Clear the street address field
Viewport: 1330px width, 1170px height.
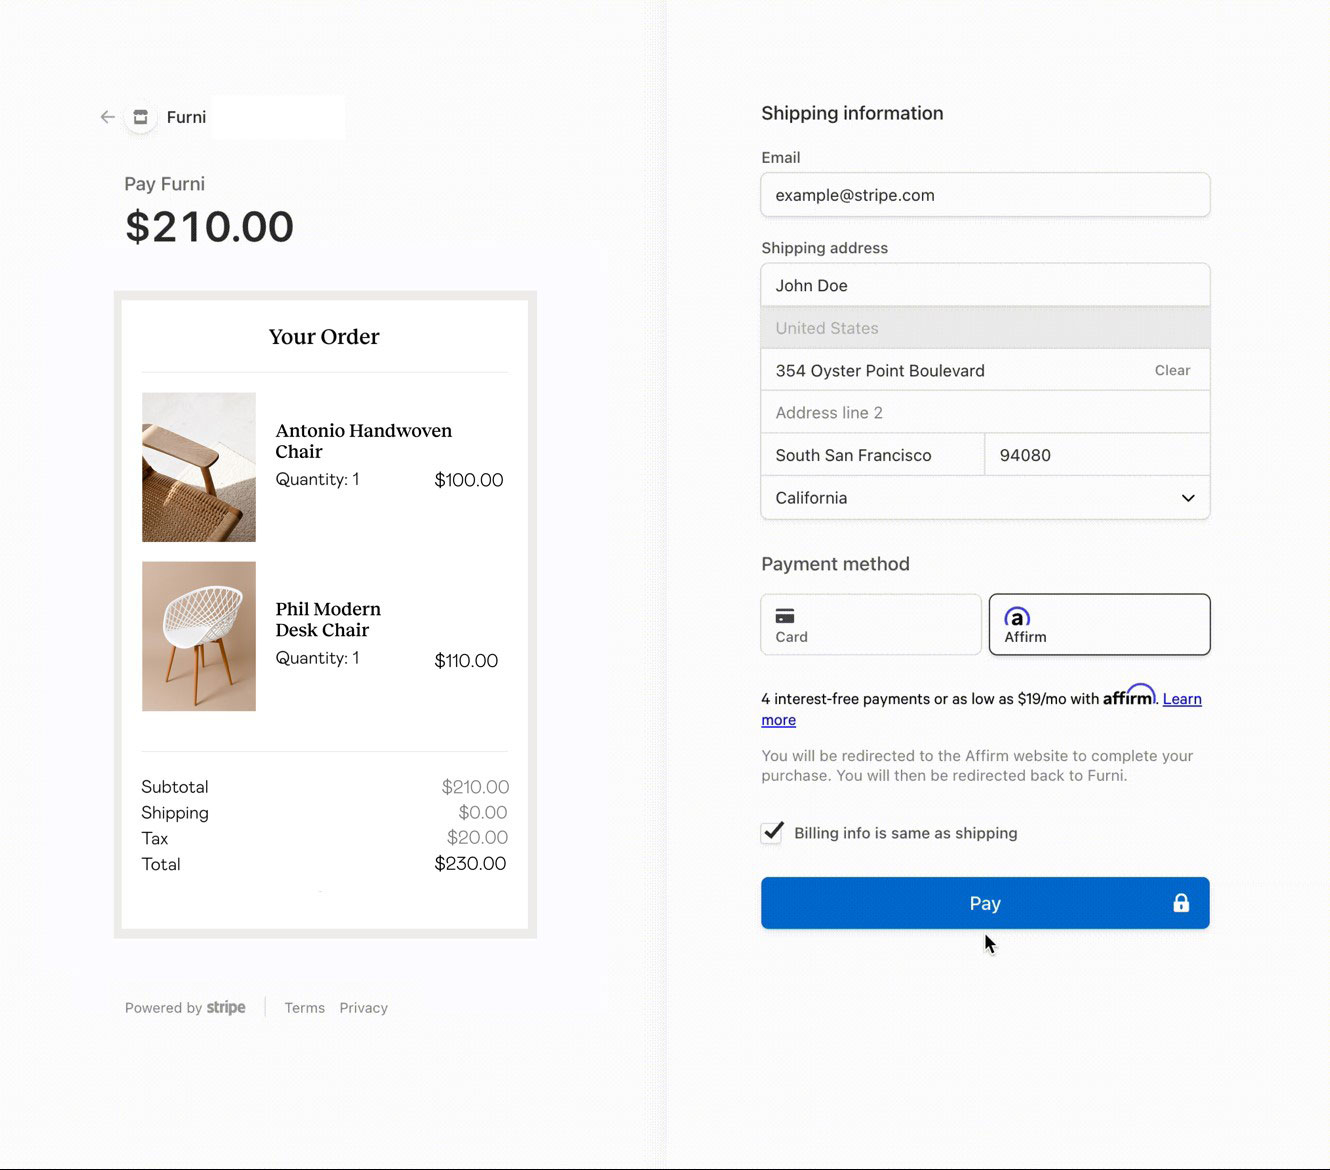[x=1172, y=370]
